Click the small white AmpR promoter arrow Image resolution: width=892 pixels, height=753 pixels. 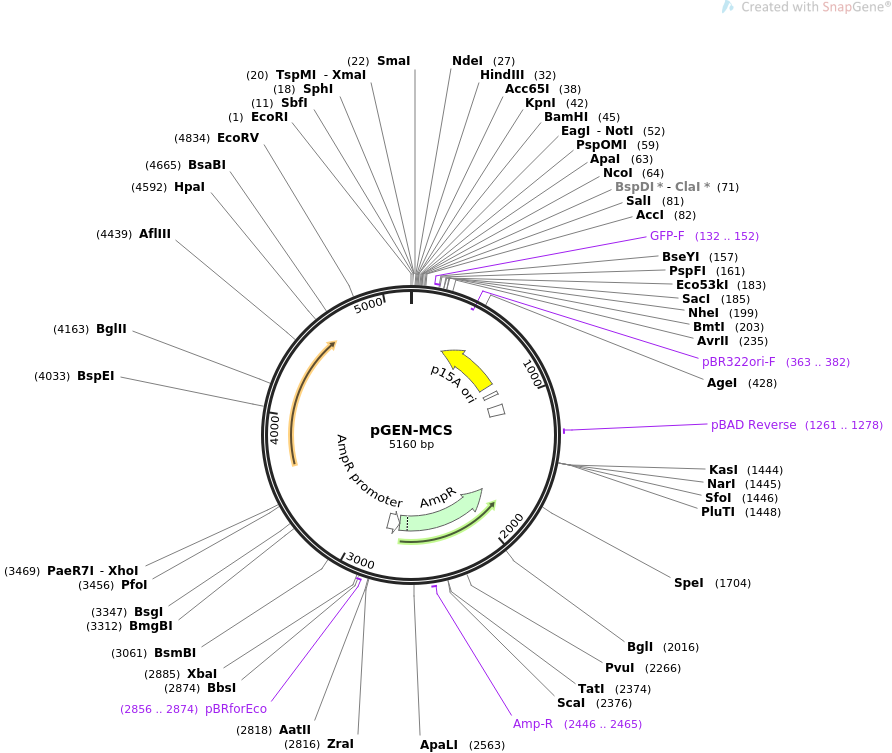pos(392,522)
